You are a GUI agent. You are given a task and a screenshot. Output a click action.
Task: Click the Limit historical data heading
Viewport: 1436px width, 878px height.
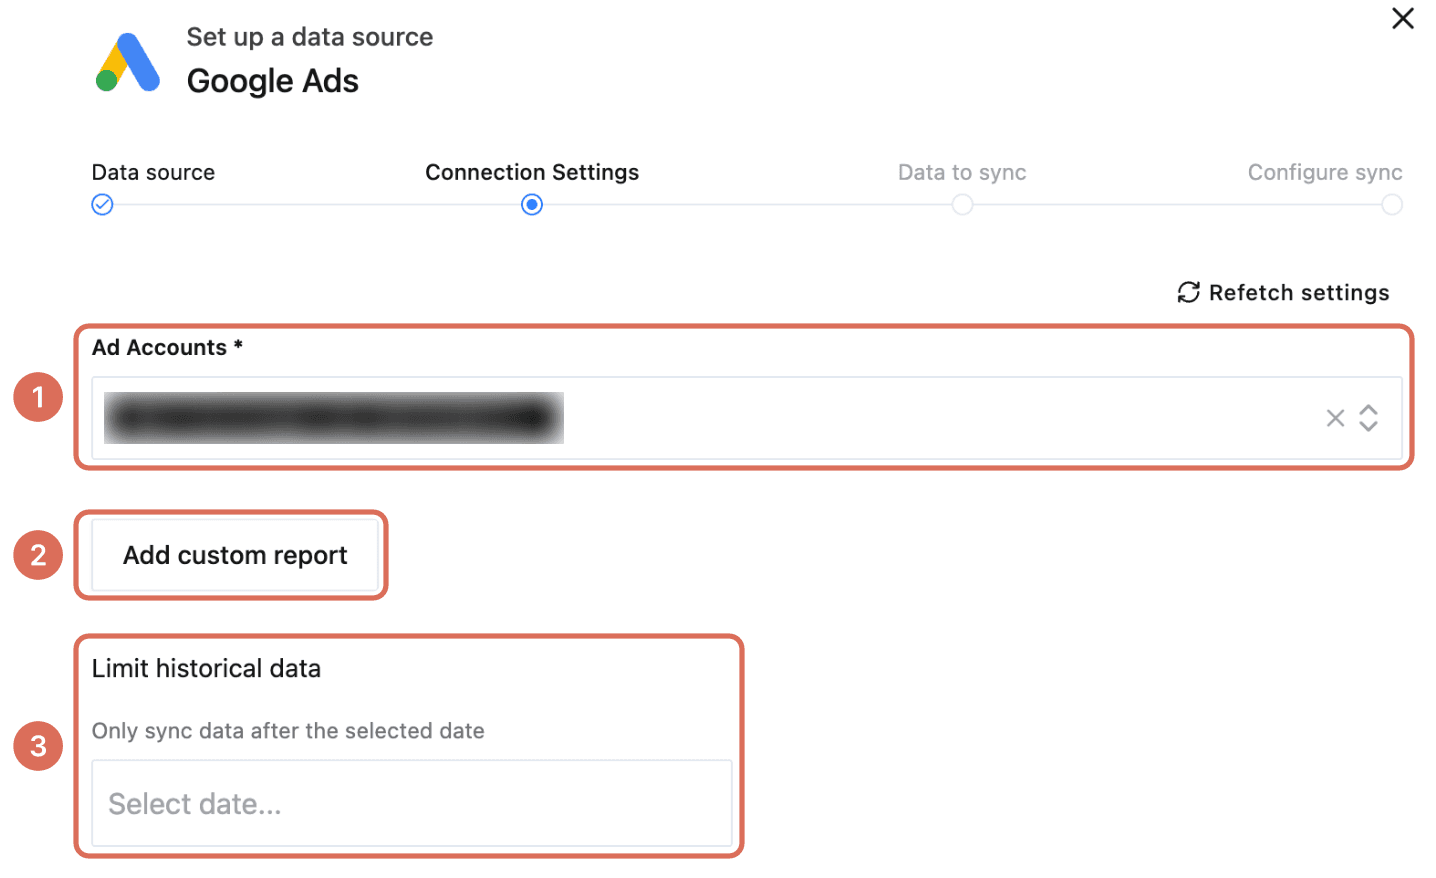[206, 668]
